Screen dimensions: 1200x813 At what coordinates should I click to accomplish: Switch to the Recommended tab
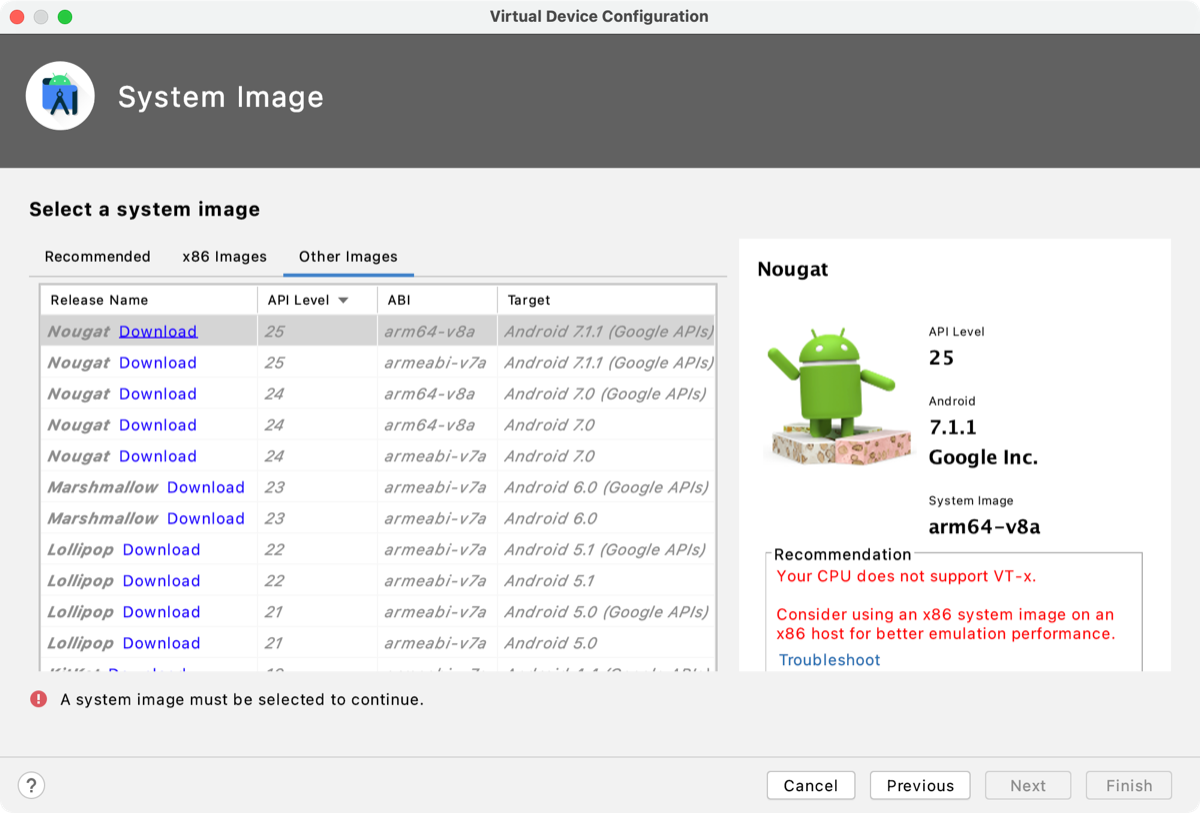coord(97,256)
